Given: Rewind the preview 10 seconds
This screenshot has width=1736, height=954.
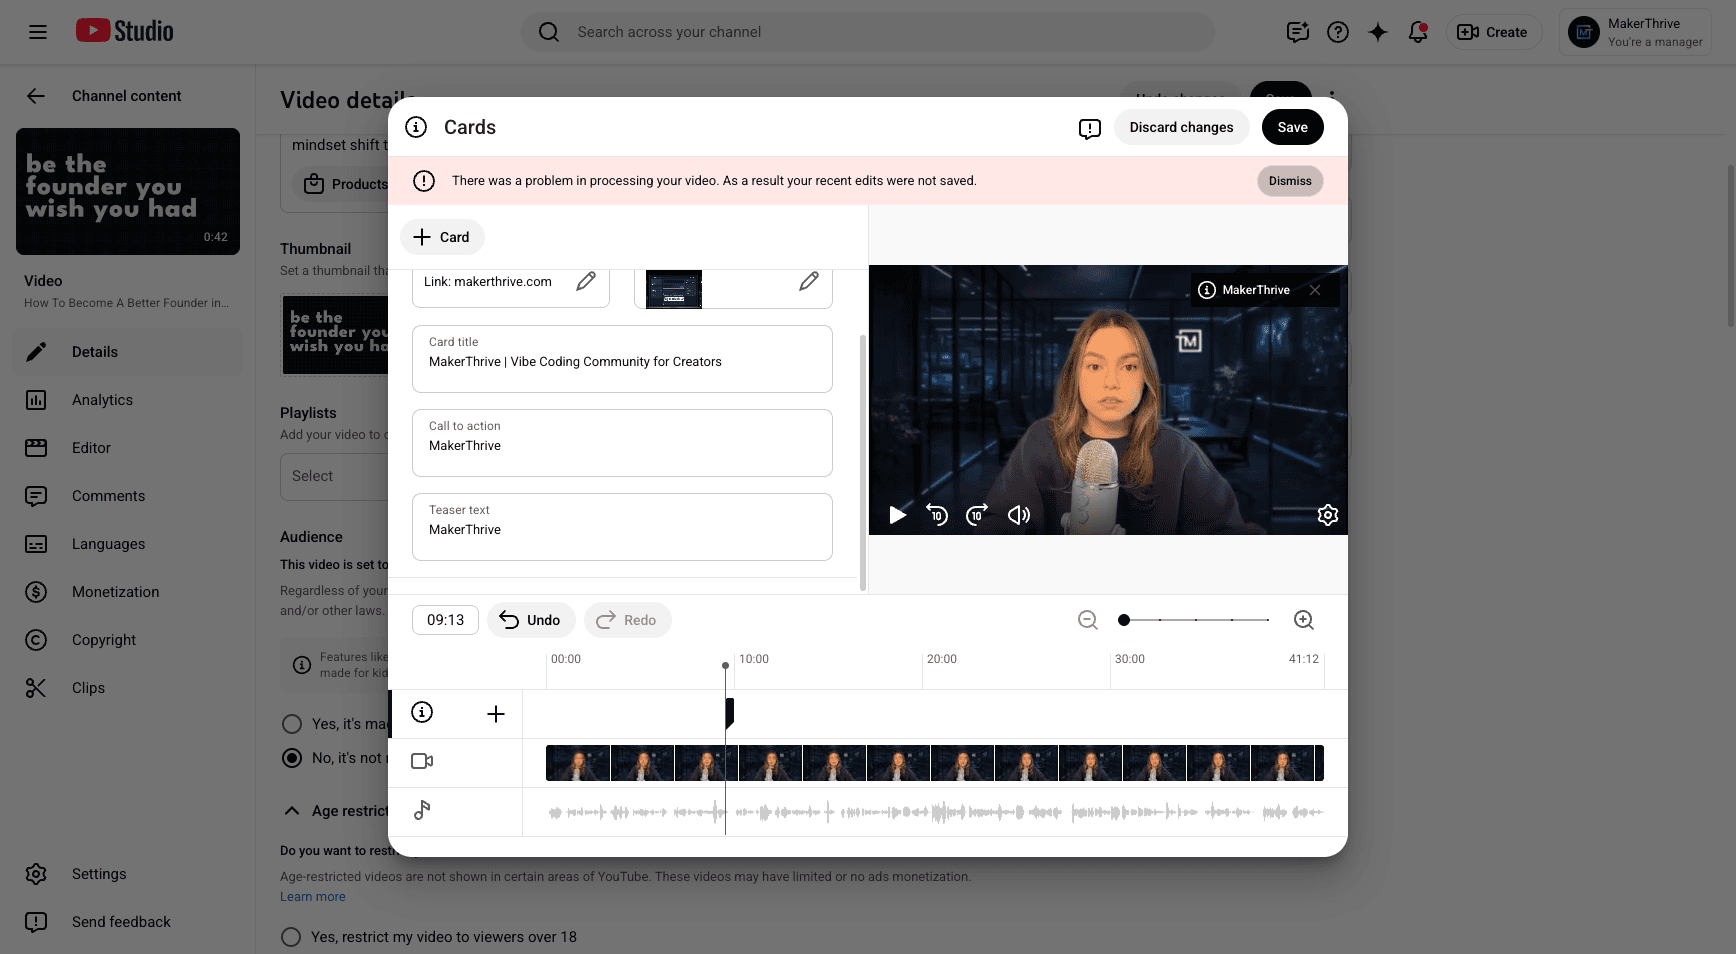Looking at the screenshot, I should pos(937,515).
